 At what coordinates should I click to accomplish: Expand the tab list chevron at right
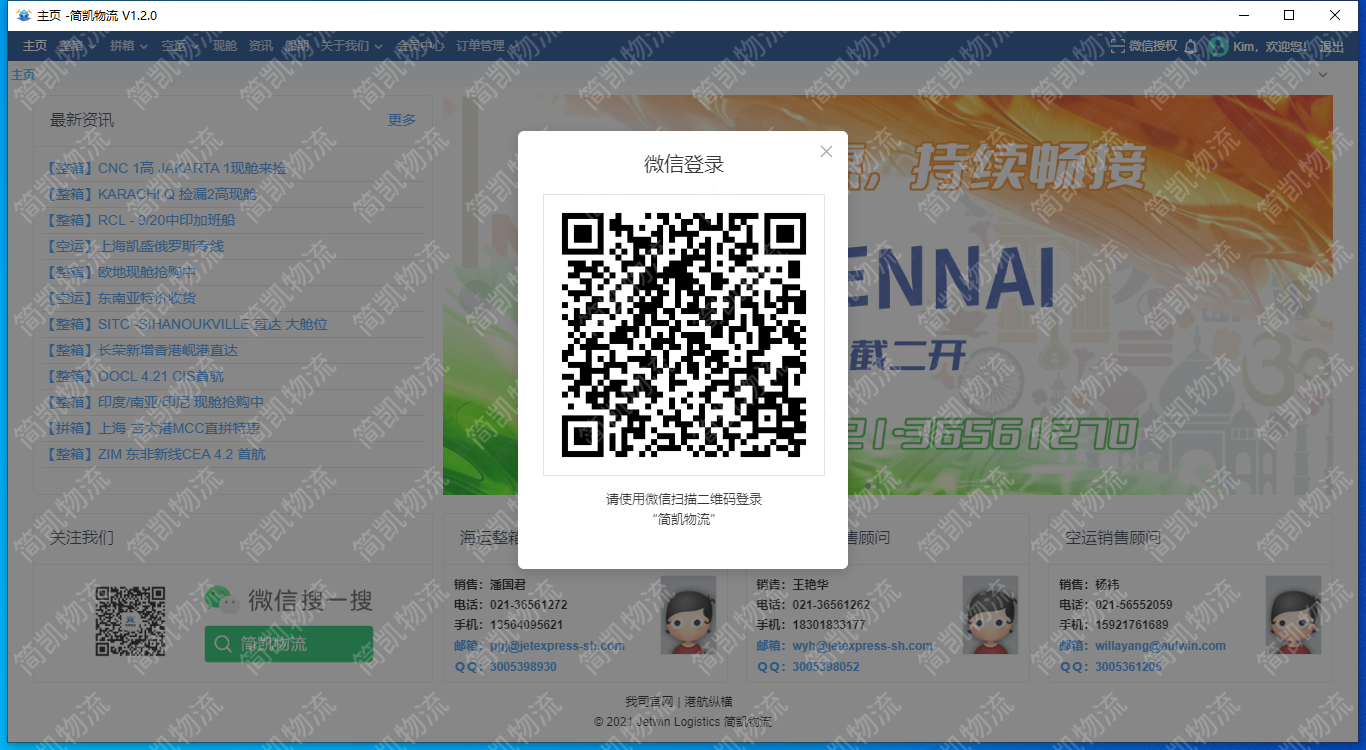[x=1323, y=75]
